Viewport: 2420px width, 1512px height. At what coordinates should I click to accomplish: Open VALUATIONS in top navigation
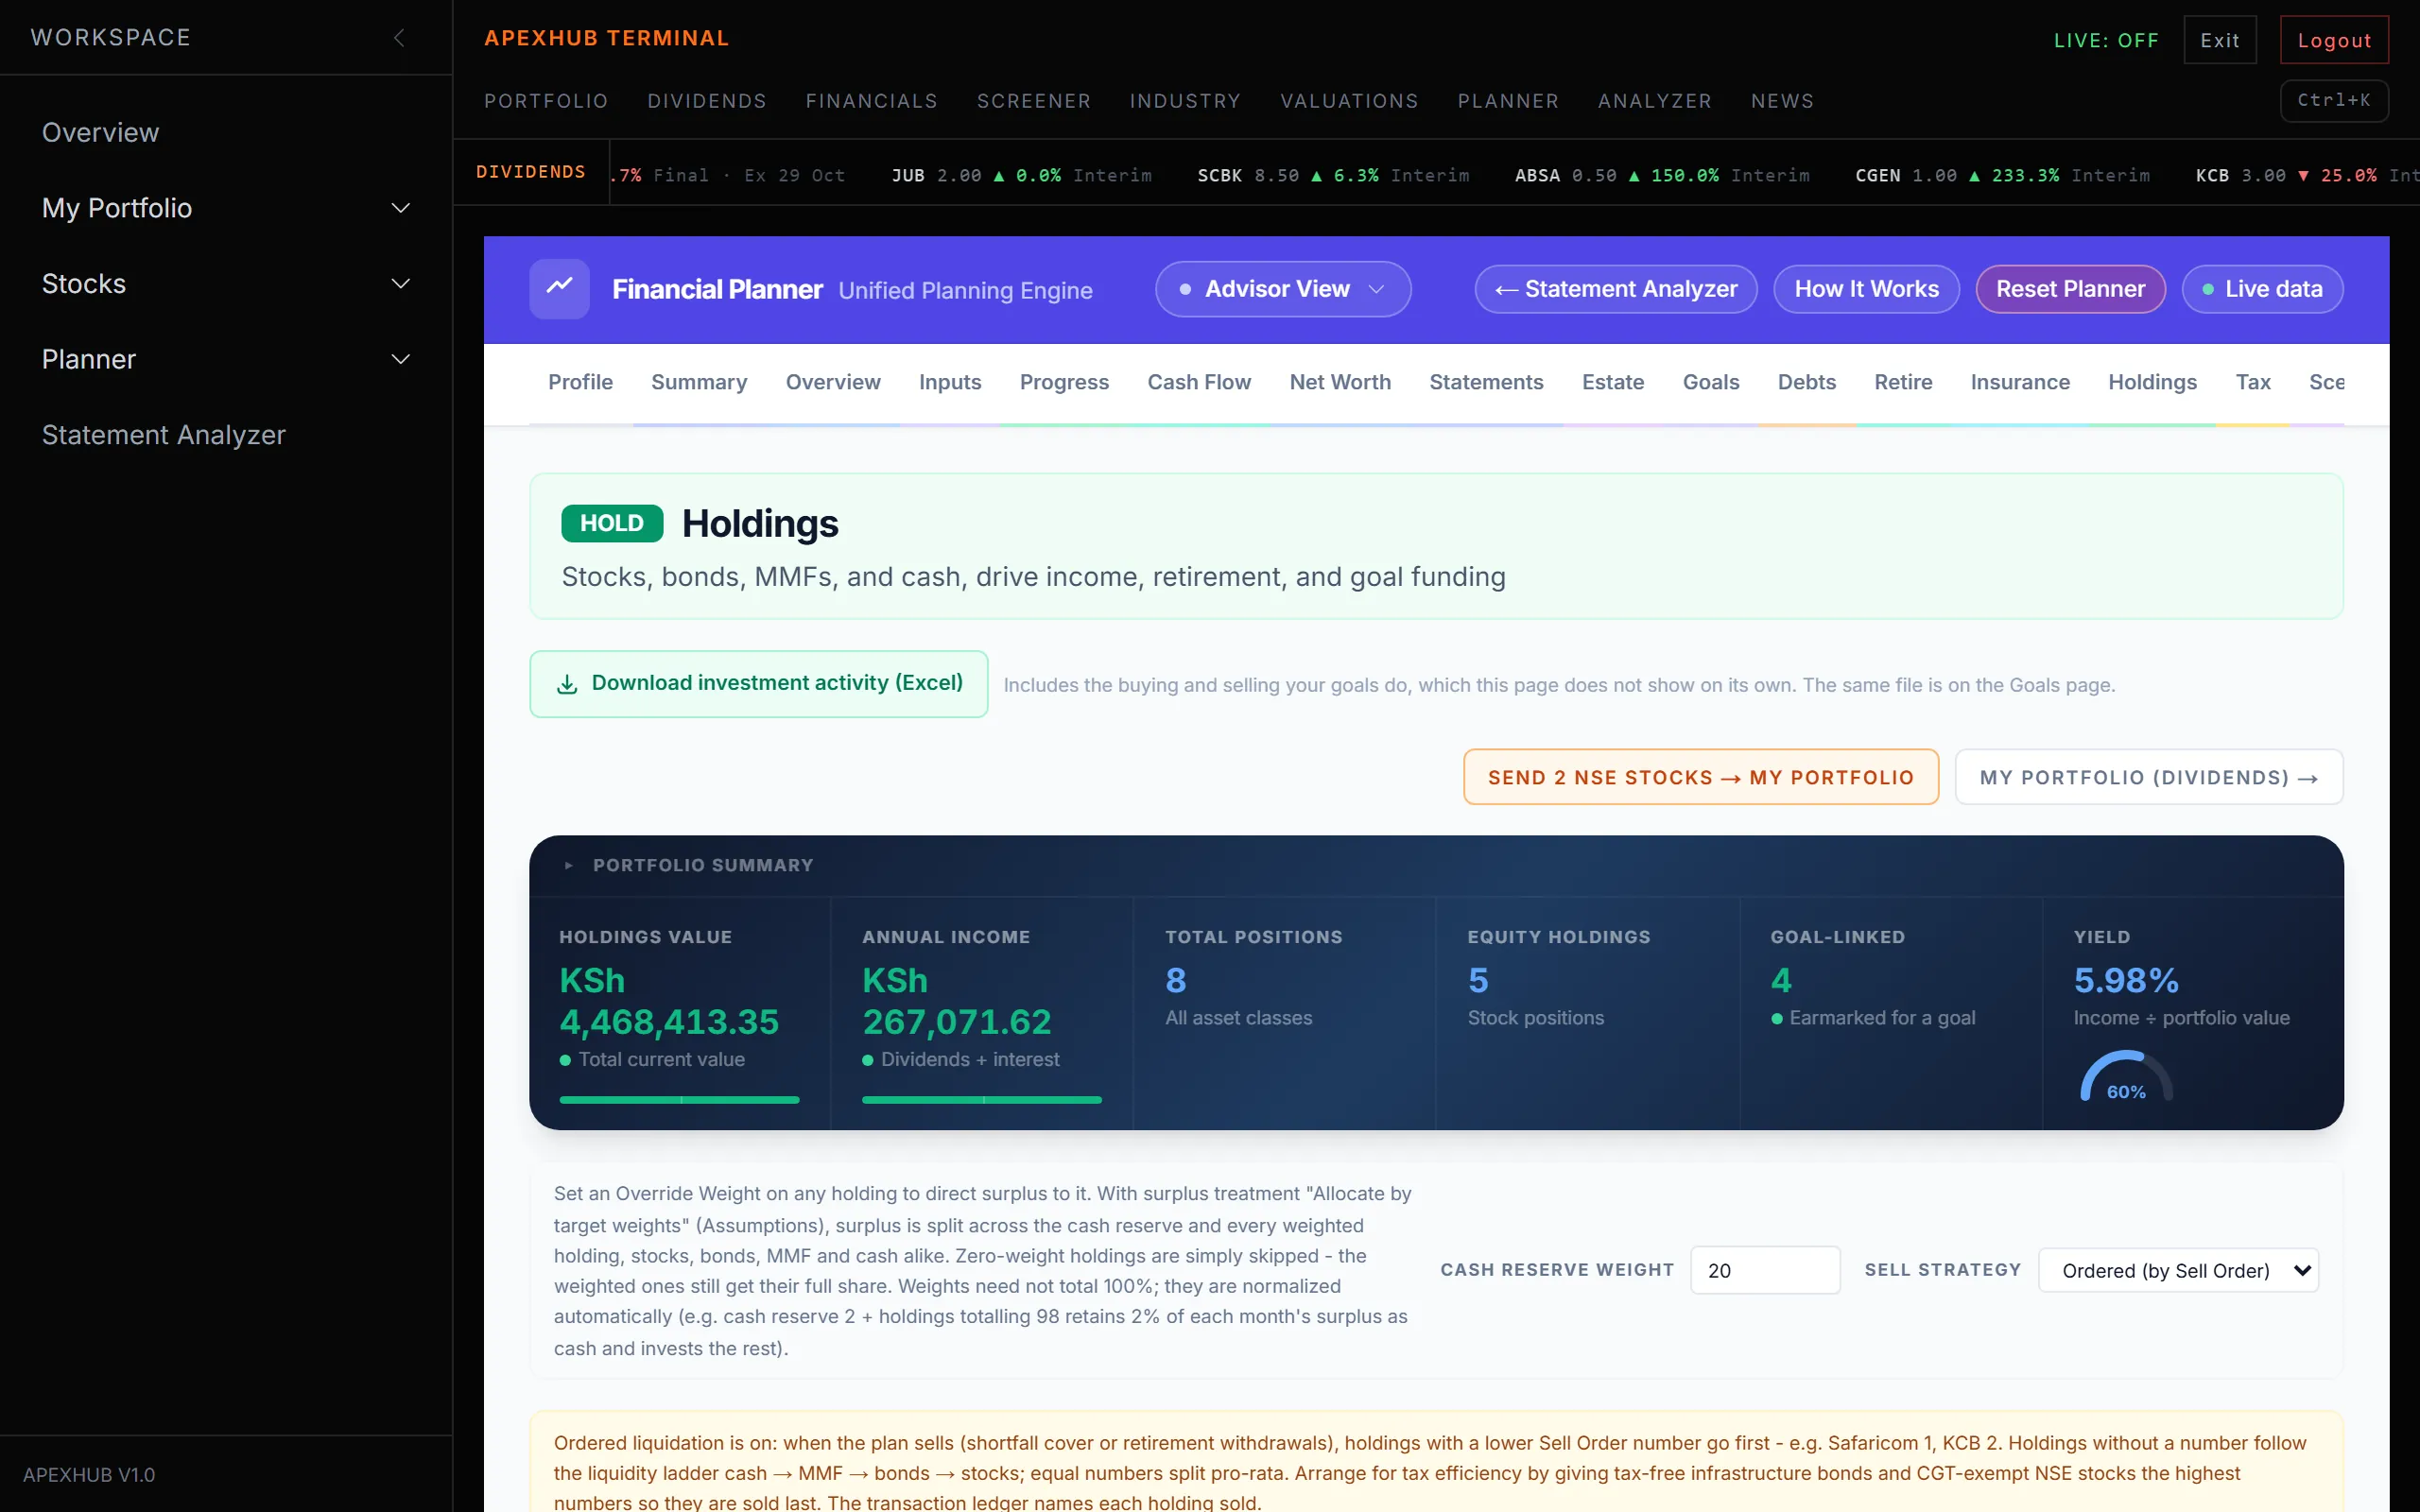(1349, 101)
